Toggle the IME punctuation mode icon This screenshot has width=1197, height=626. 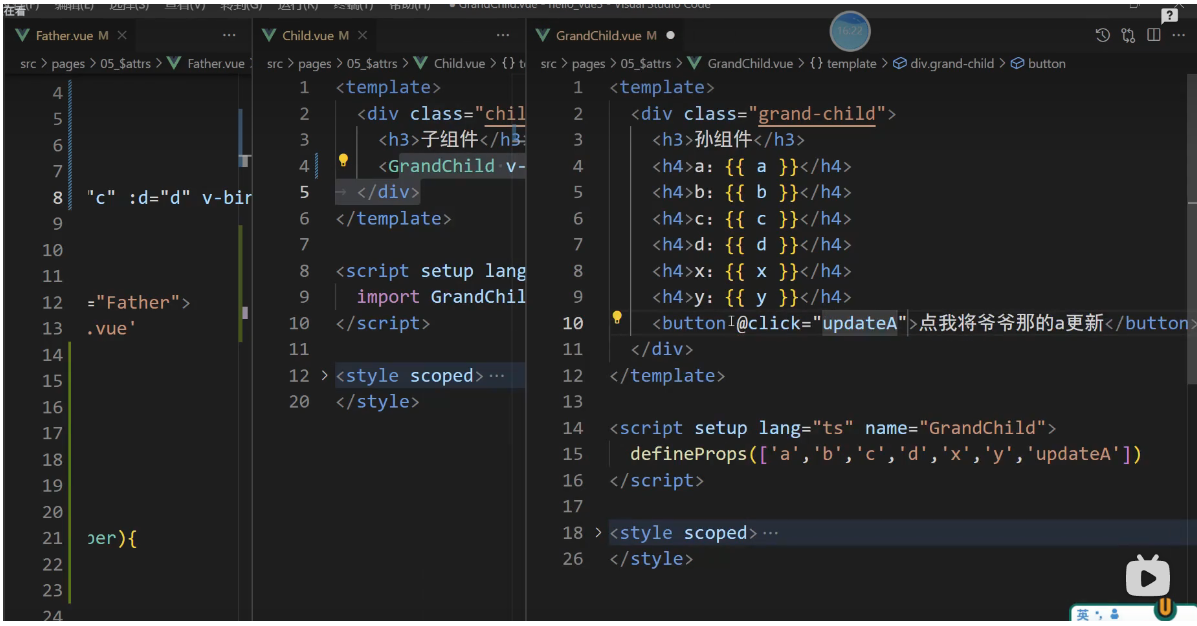(1099, 615)
